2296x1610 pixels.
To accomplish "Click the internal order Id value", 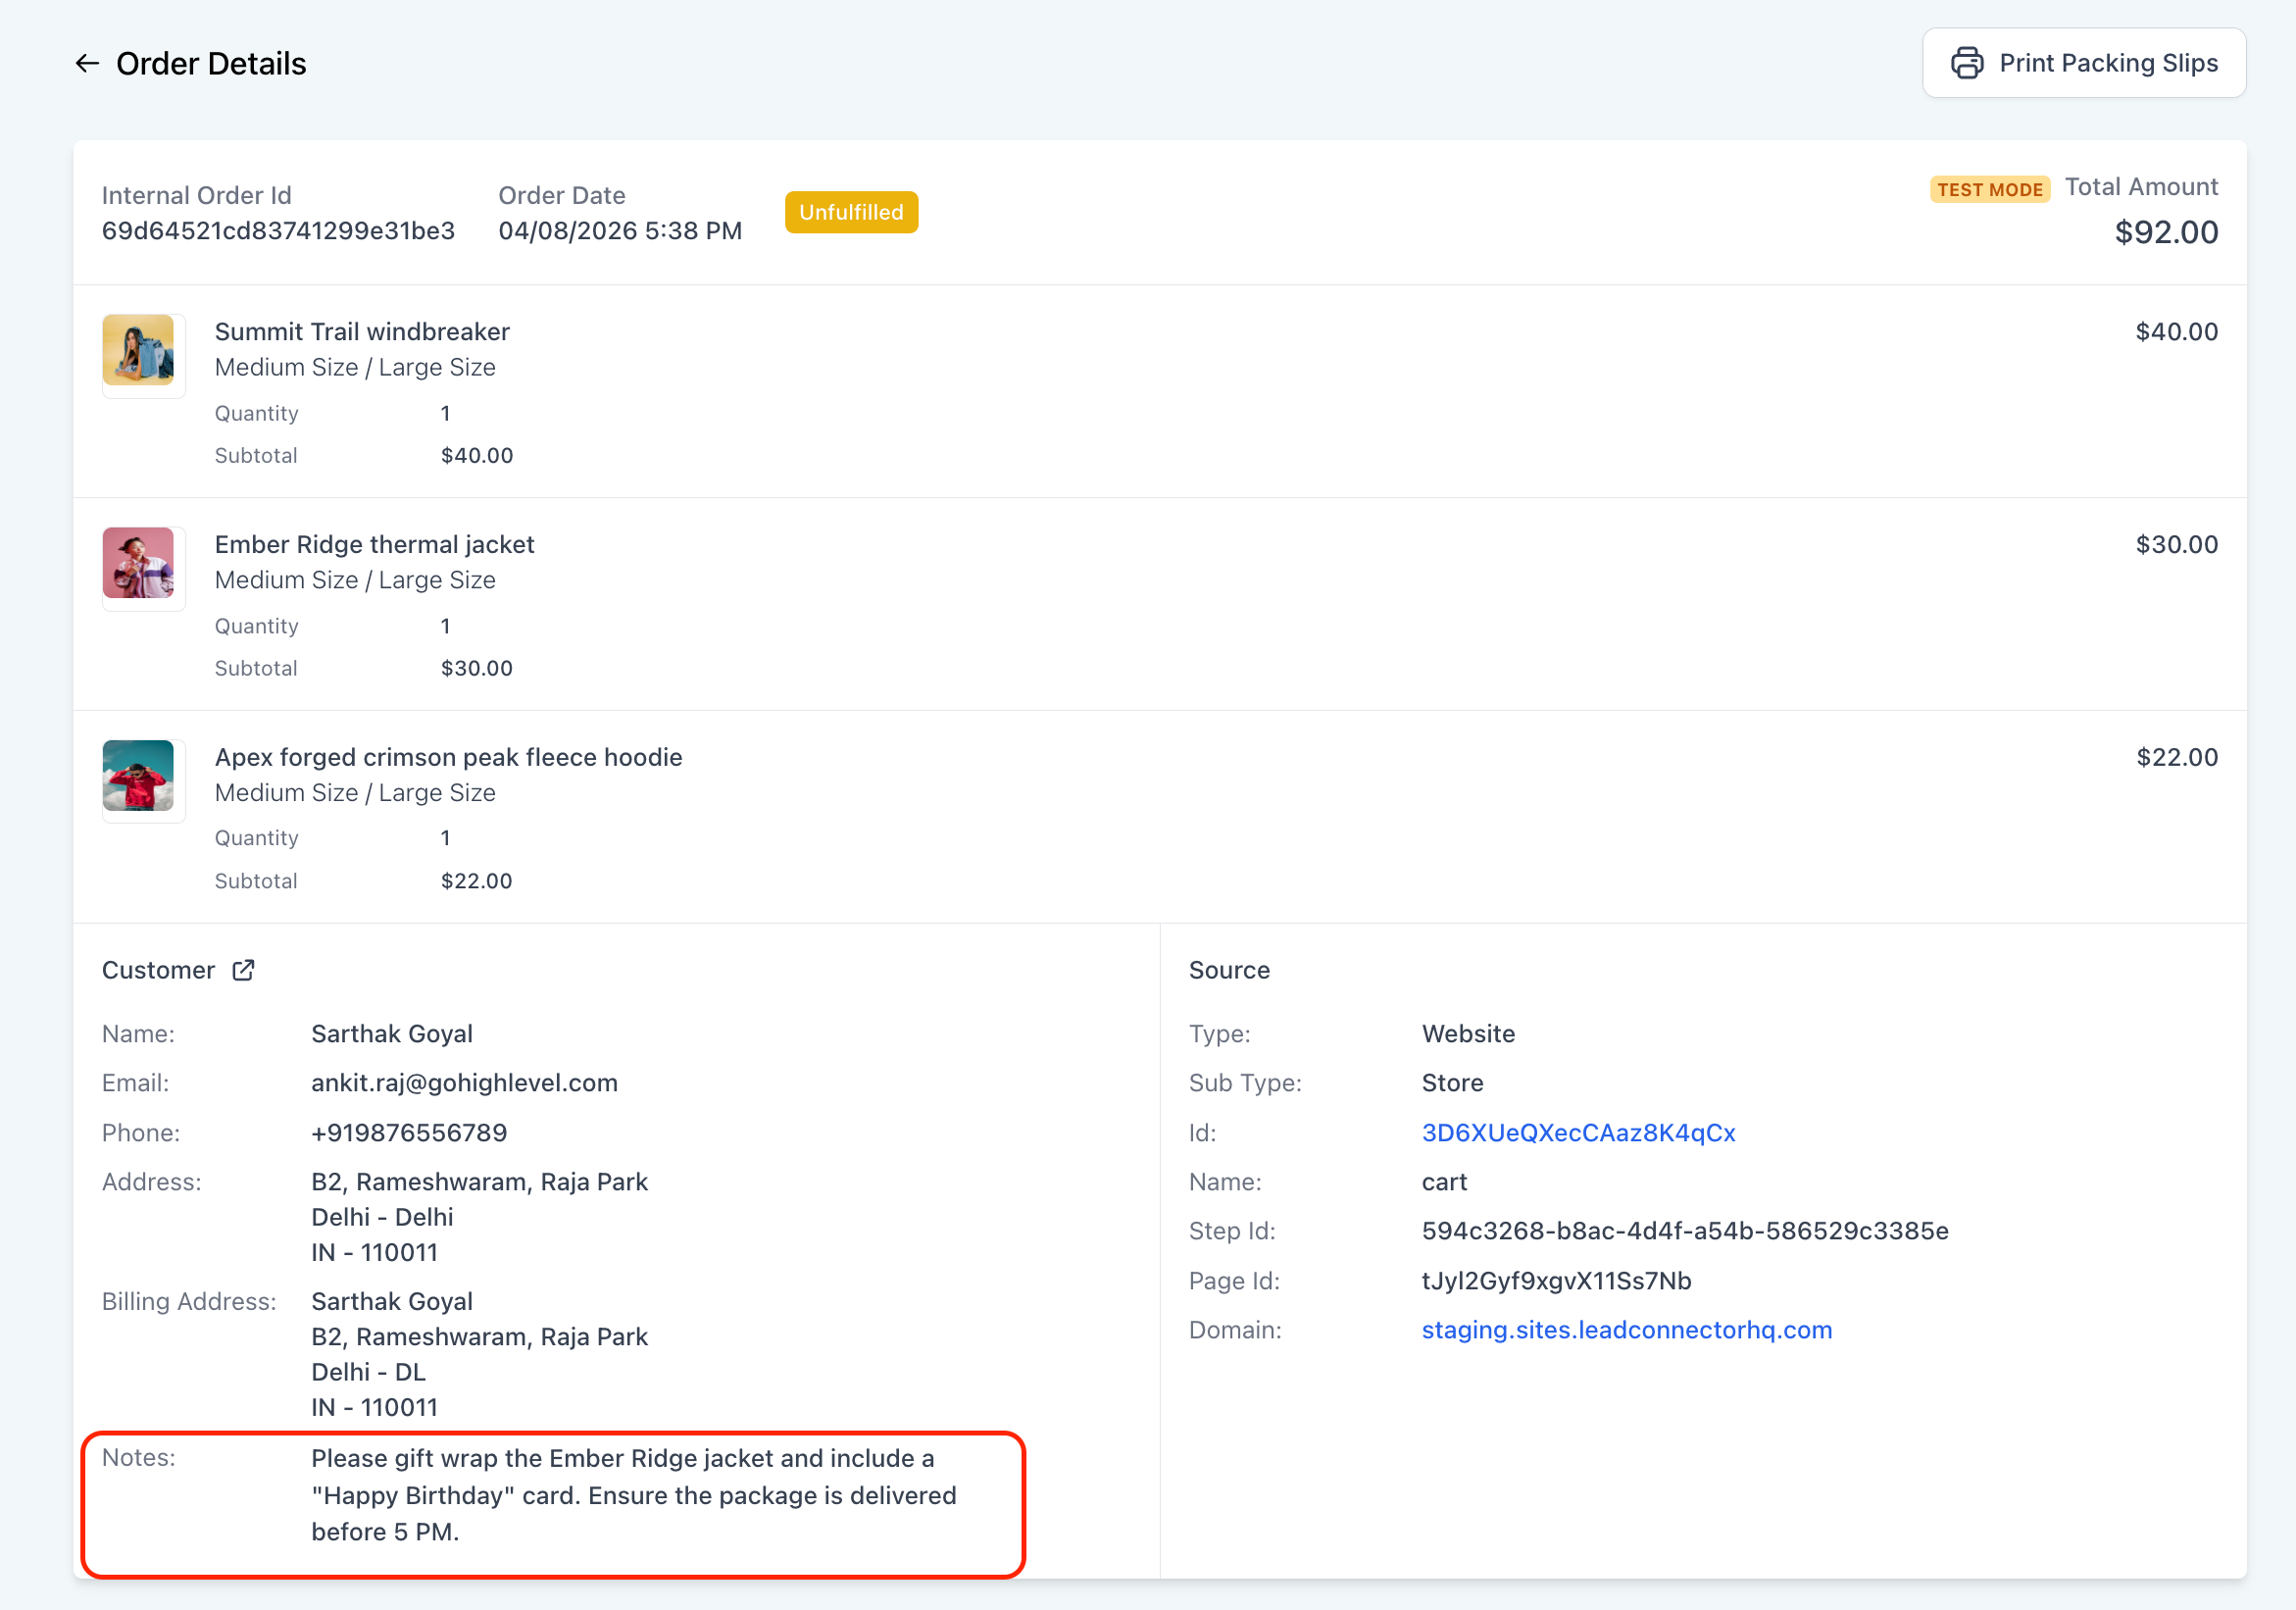I will pyautogui.click(x=278, y=231).
